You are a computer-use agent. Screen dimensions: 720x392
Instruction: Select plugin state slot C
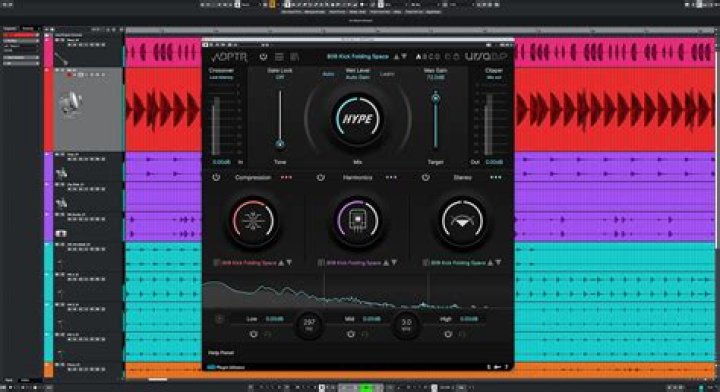coord(431,57)
